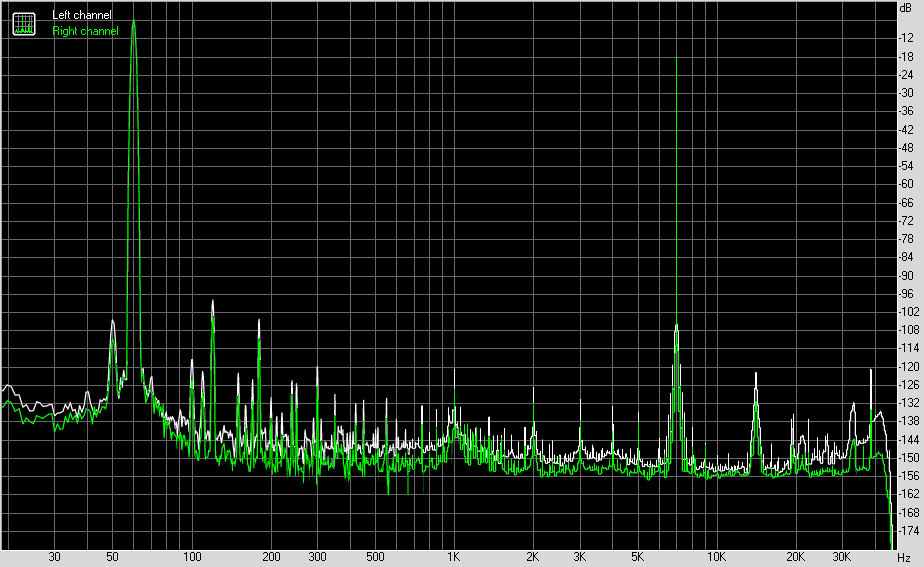The image size is (924, 567).
Task: Pick the 300 Hz frequency tick
Action: pyautogui.click(x=317, y=557)
